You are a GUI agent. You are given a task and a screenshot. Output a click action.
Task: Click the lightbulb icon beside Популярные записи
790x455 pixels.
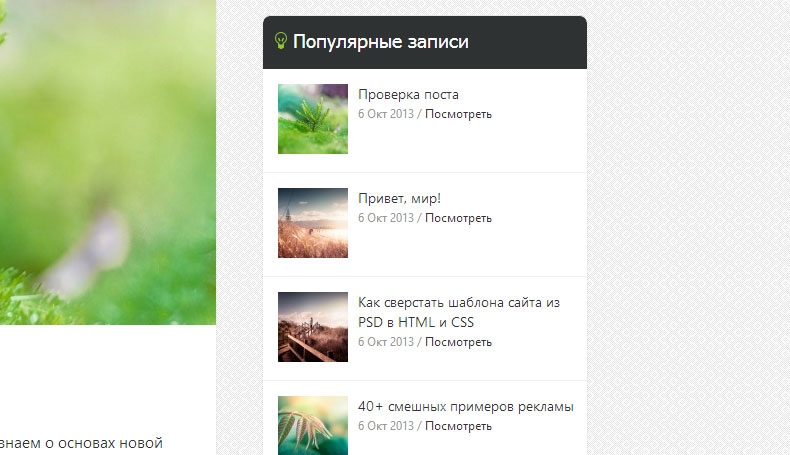(x=281, y=41)
